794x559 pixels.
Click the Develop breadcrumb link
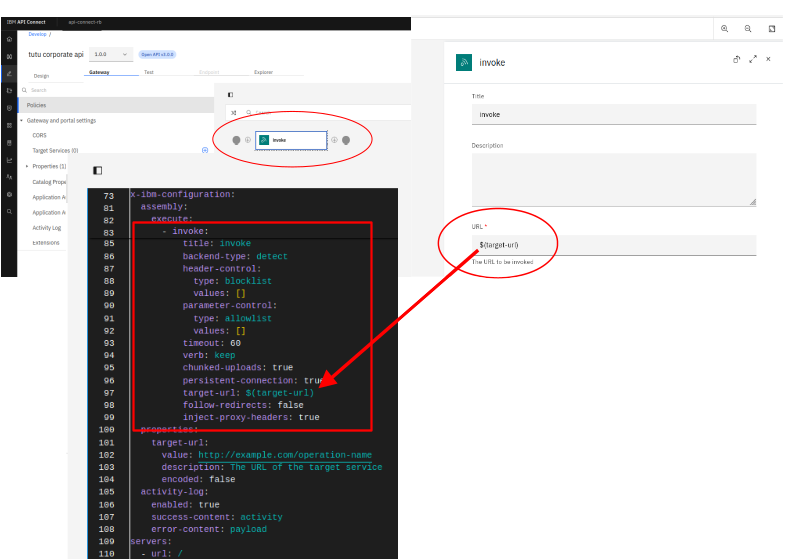click(x=38, y=34)
